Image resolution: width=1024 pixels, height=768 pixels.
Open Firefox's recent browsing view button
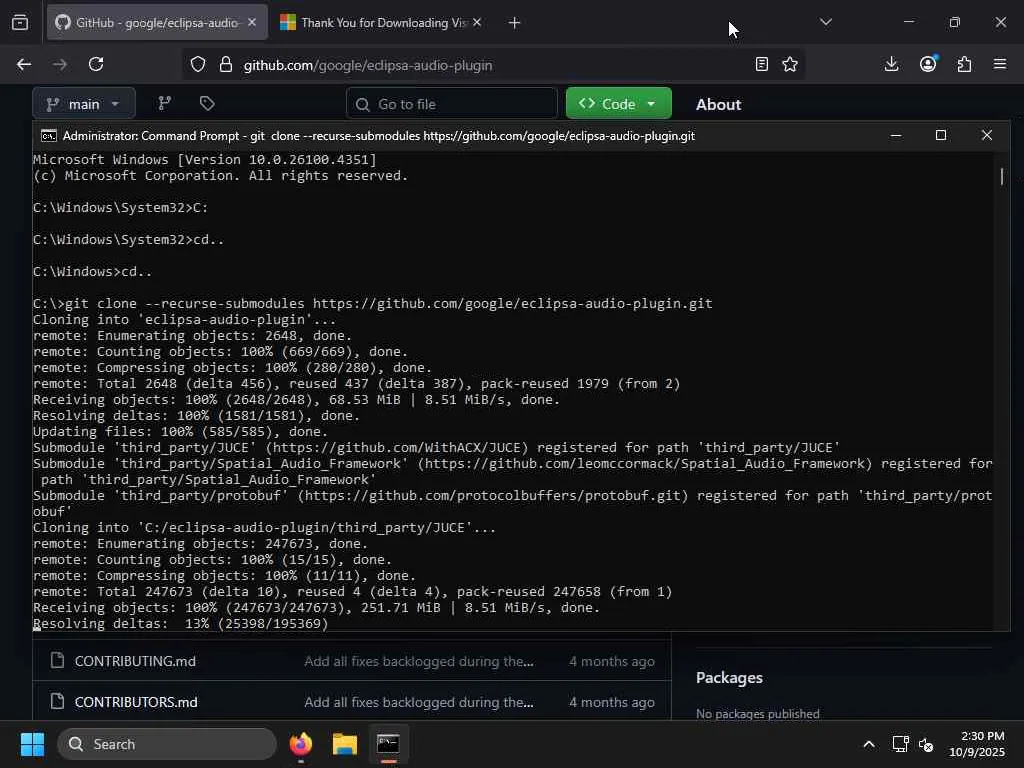(x=20, y=23)
